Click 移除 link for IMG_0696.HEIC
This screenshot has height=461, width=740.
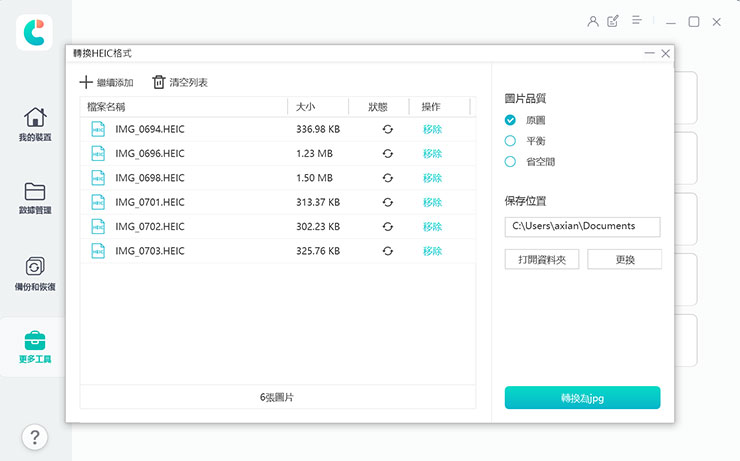[432, 153]
